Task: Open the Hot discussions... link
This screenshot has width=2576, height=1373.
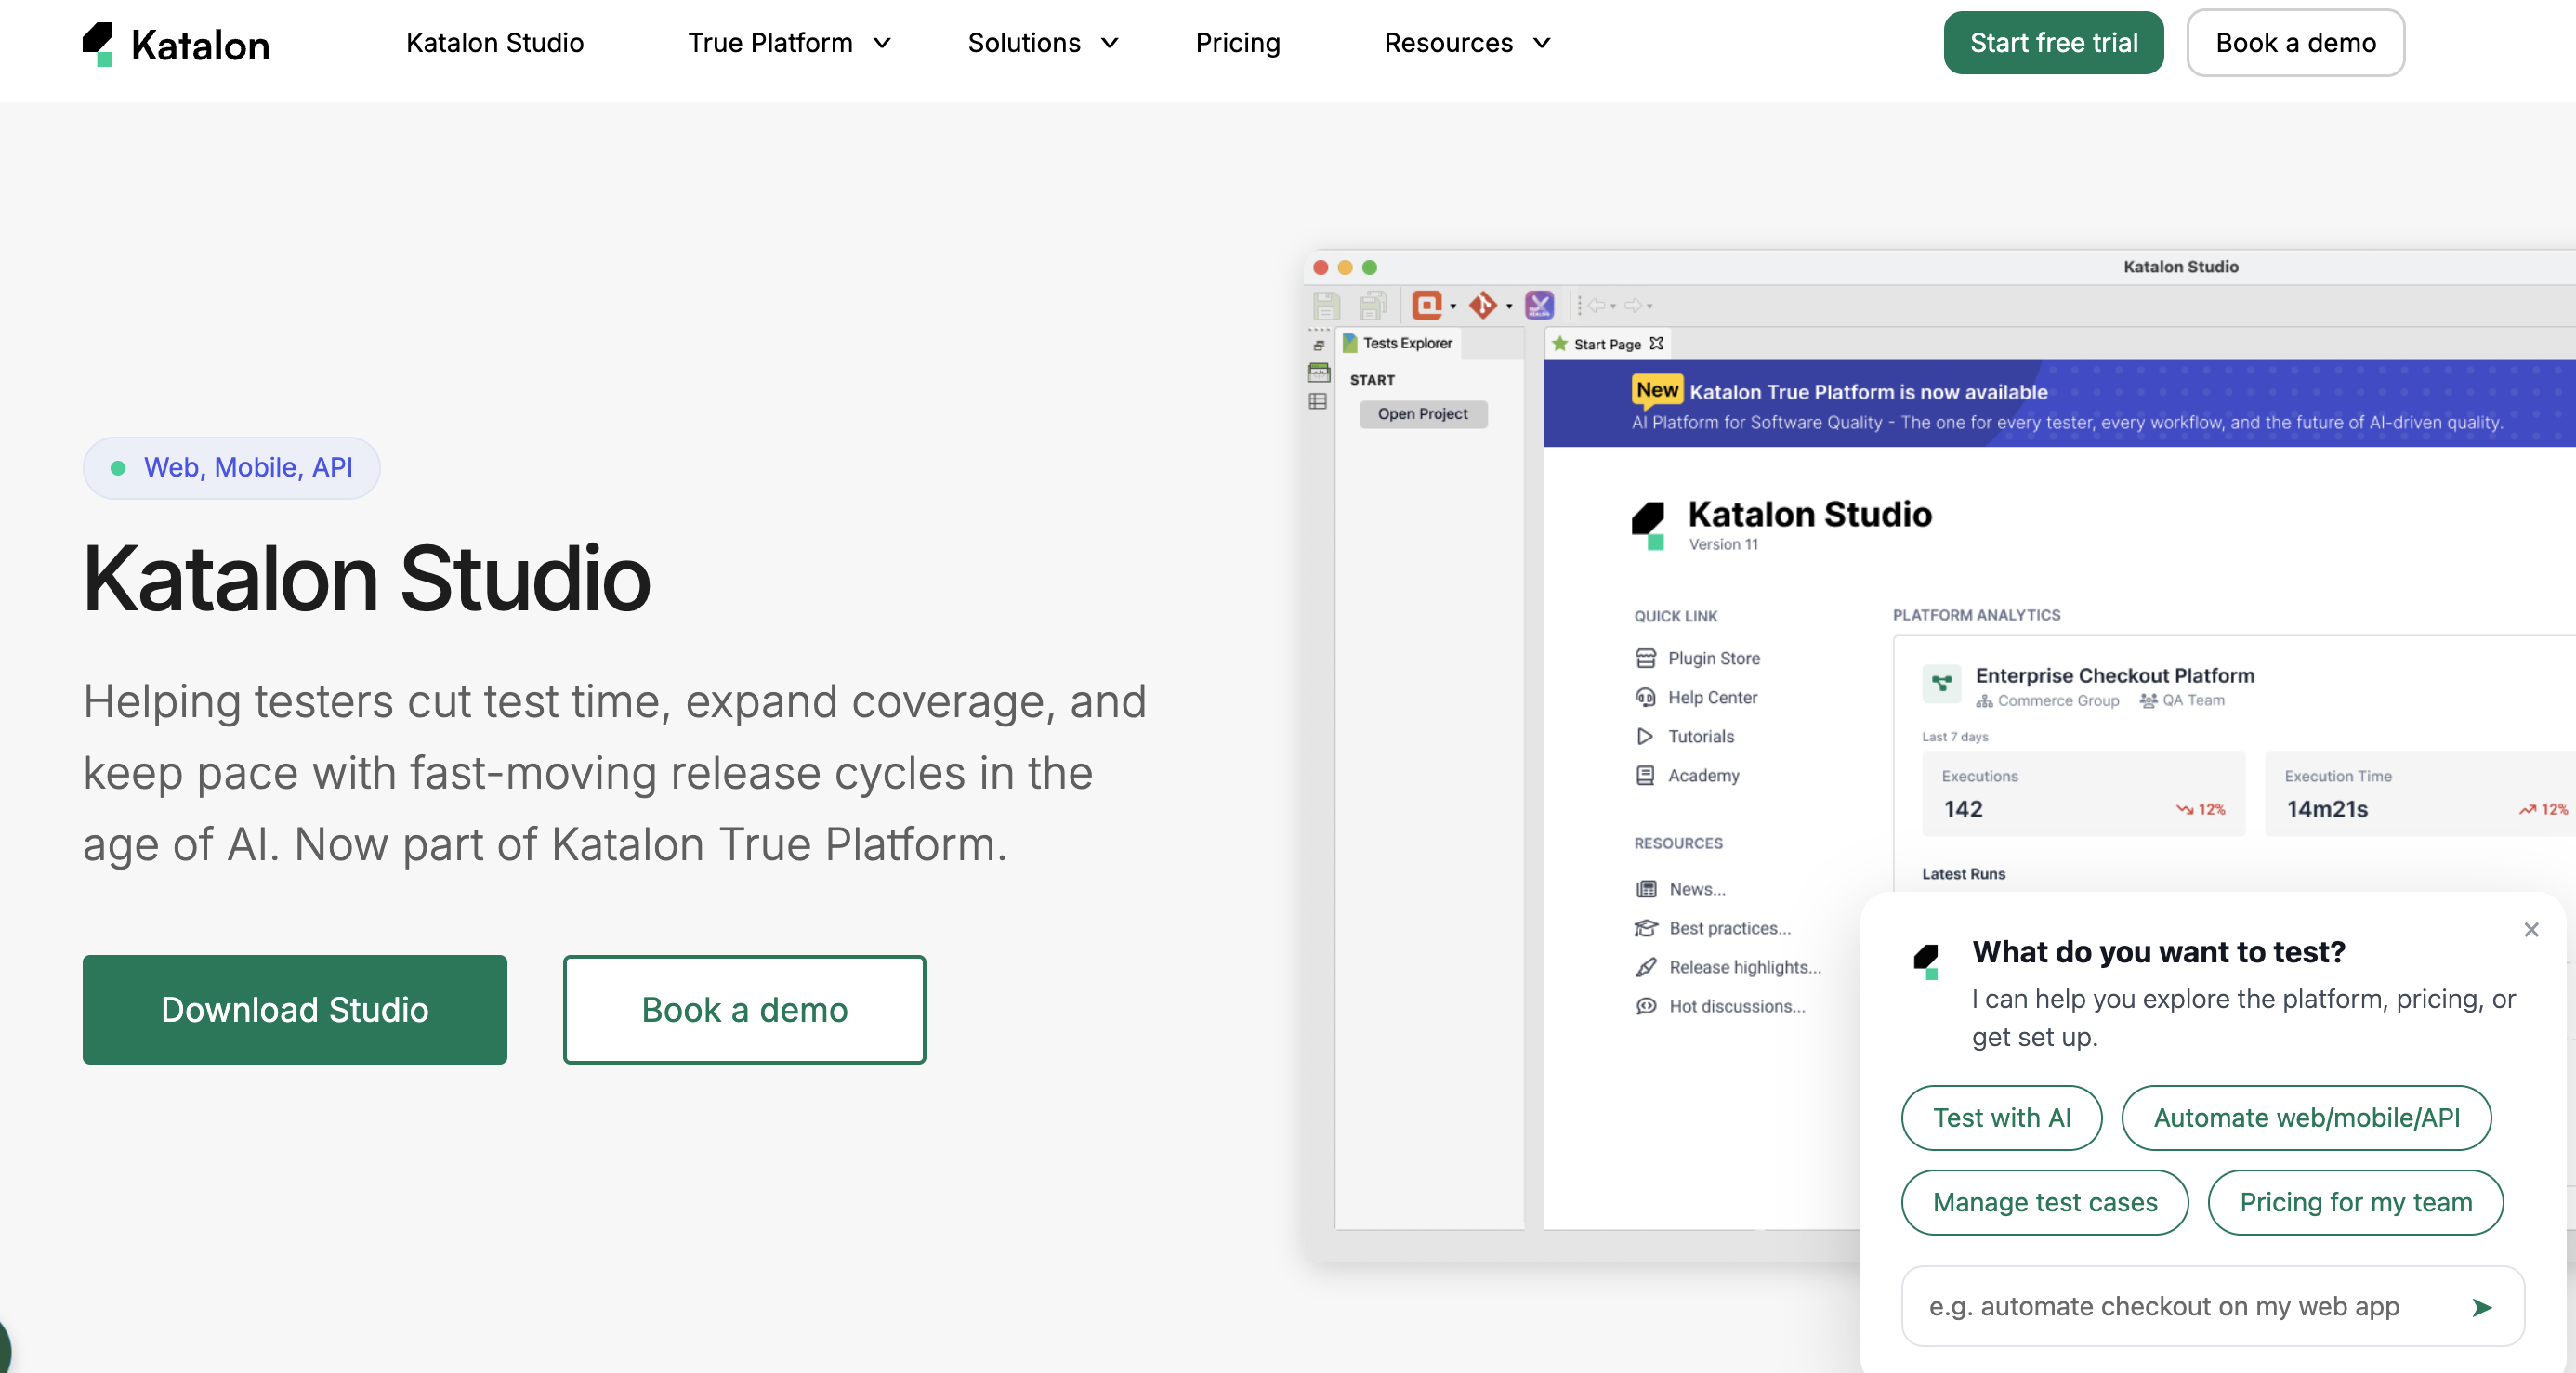Action: pos(1737,1006)
